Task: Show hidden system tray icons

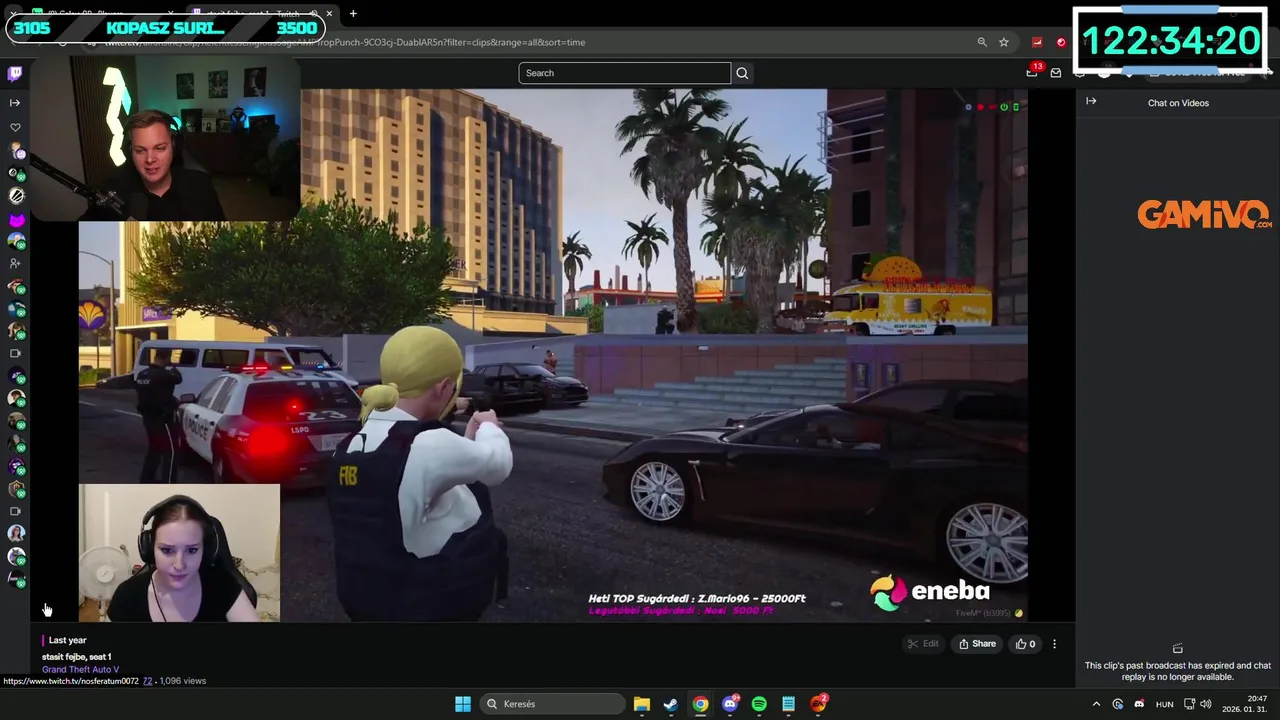Action: (x=1096, y=704)
